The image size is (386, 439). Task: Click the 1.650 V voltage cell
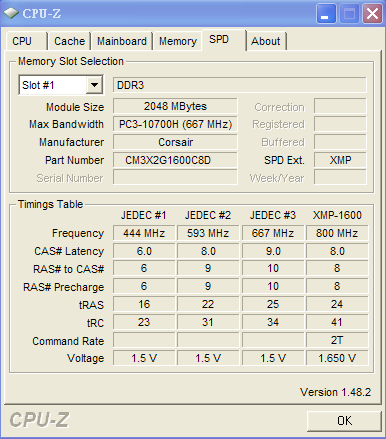pos(337,358)
